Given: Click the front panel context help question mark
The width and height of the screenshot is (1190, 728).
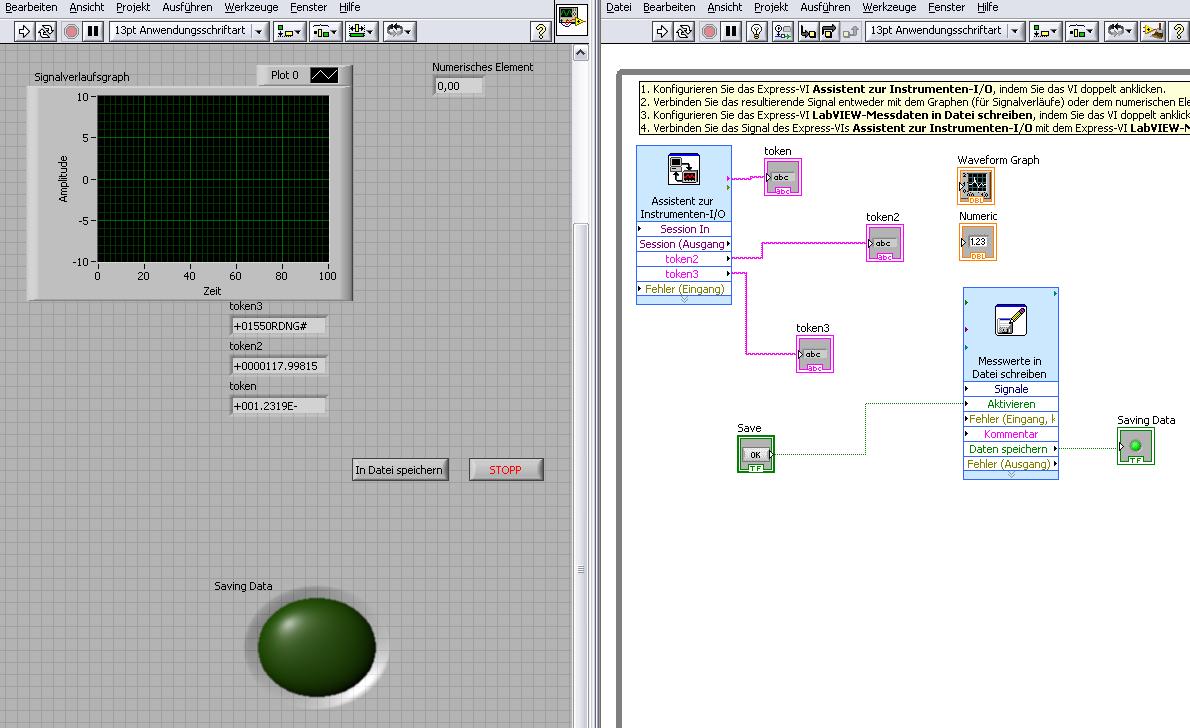Looking at the screenshot, I should [x=541, y=31].
